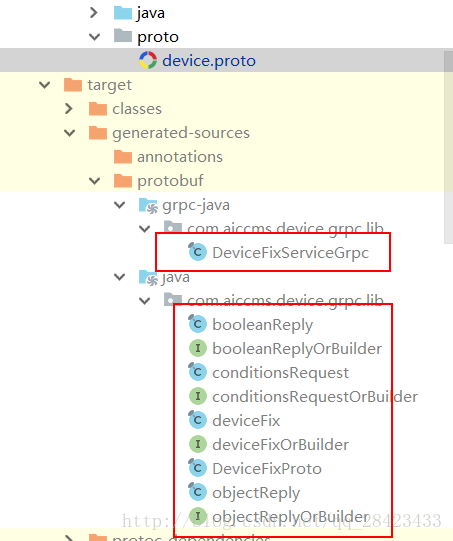Click the device.proto file icon
The image size is (453, 541).
pyautogui.click(x=148, y=60)
